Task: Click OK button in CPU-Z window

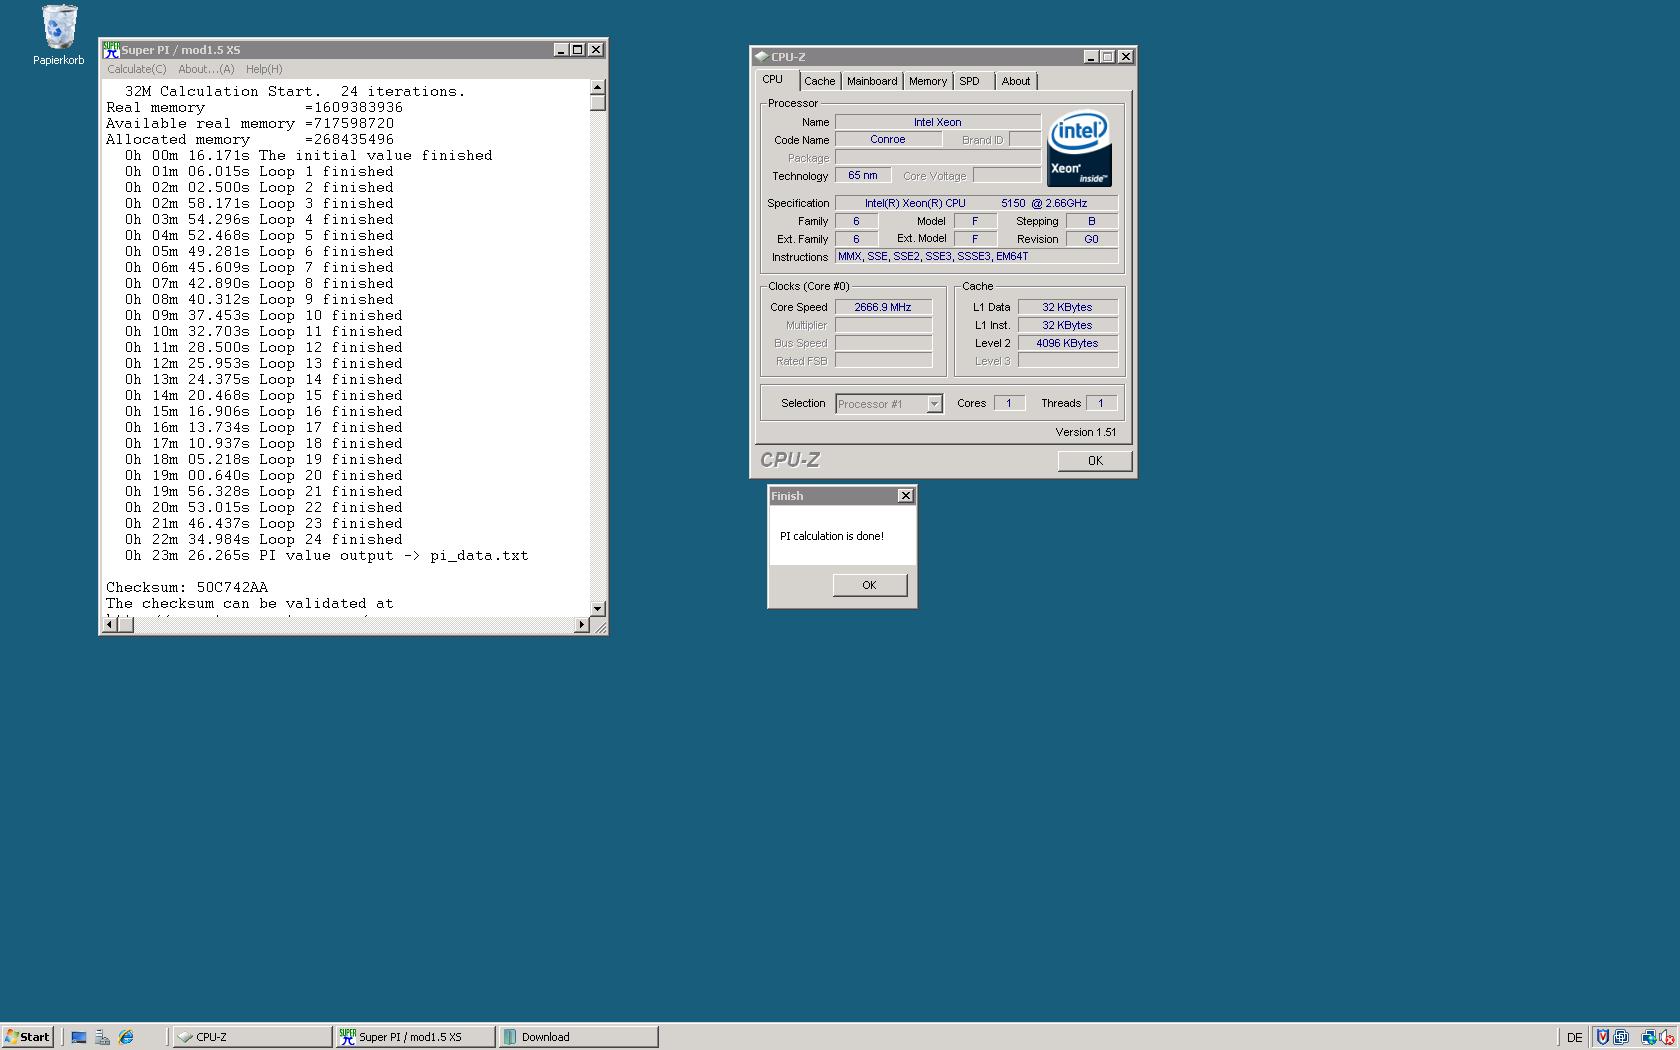Action: click(1095, 461)
